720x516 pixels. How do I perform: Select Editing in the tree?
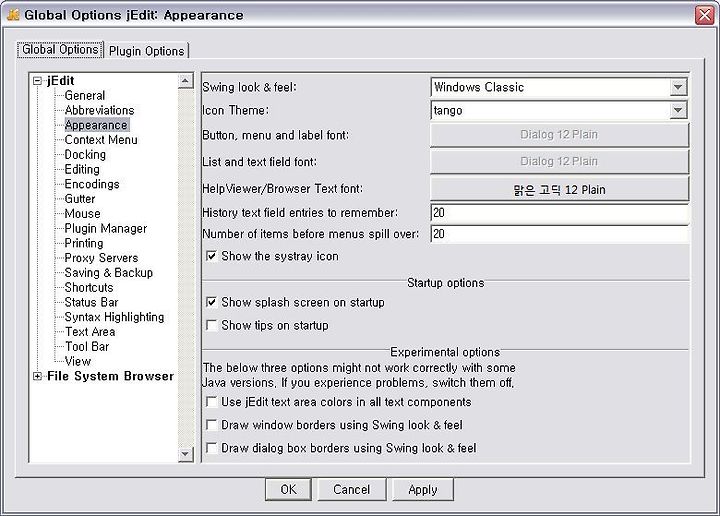pos(82,169)
